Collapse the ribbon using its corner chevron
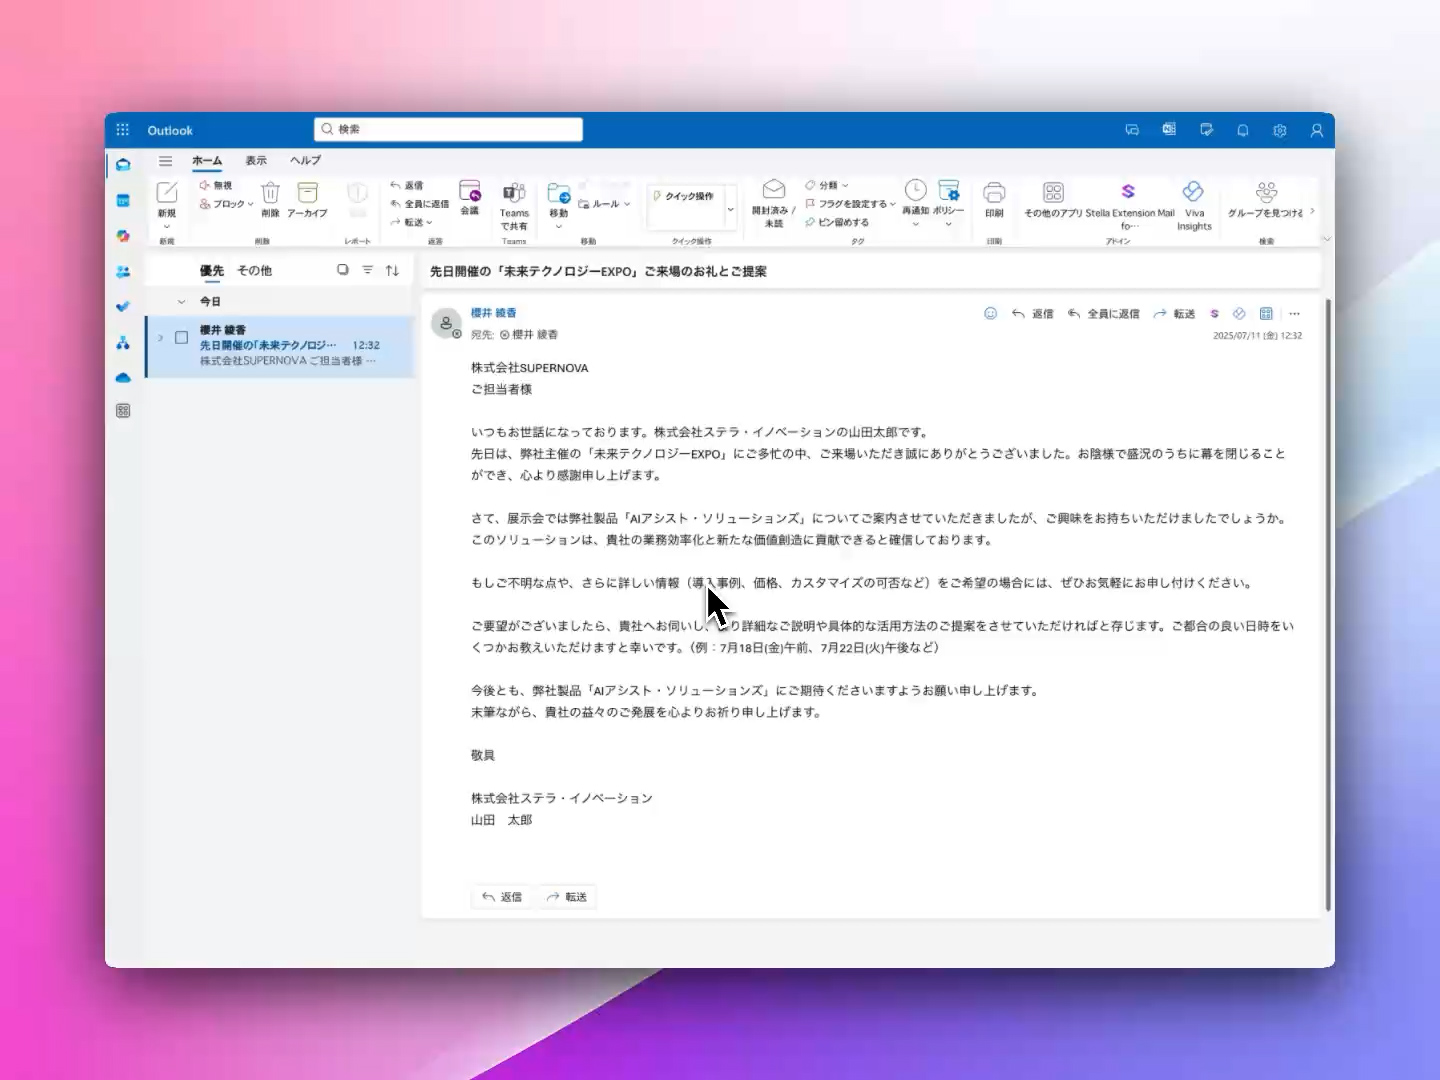Viewport: 1440px width, 1080px height. tap(1326, 239)
